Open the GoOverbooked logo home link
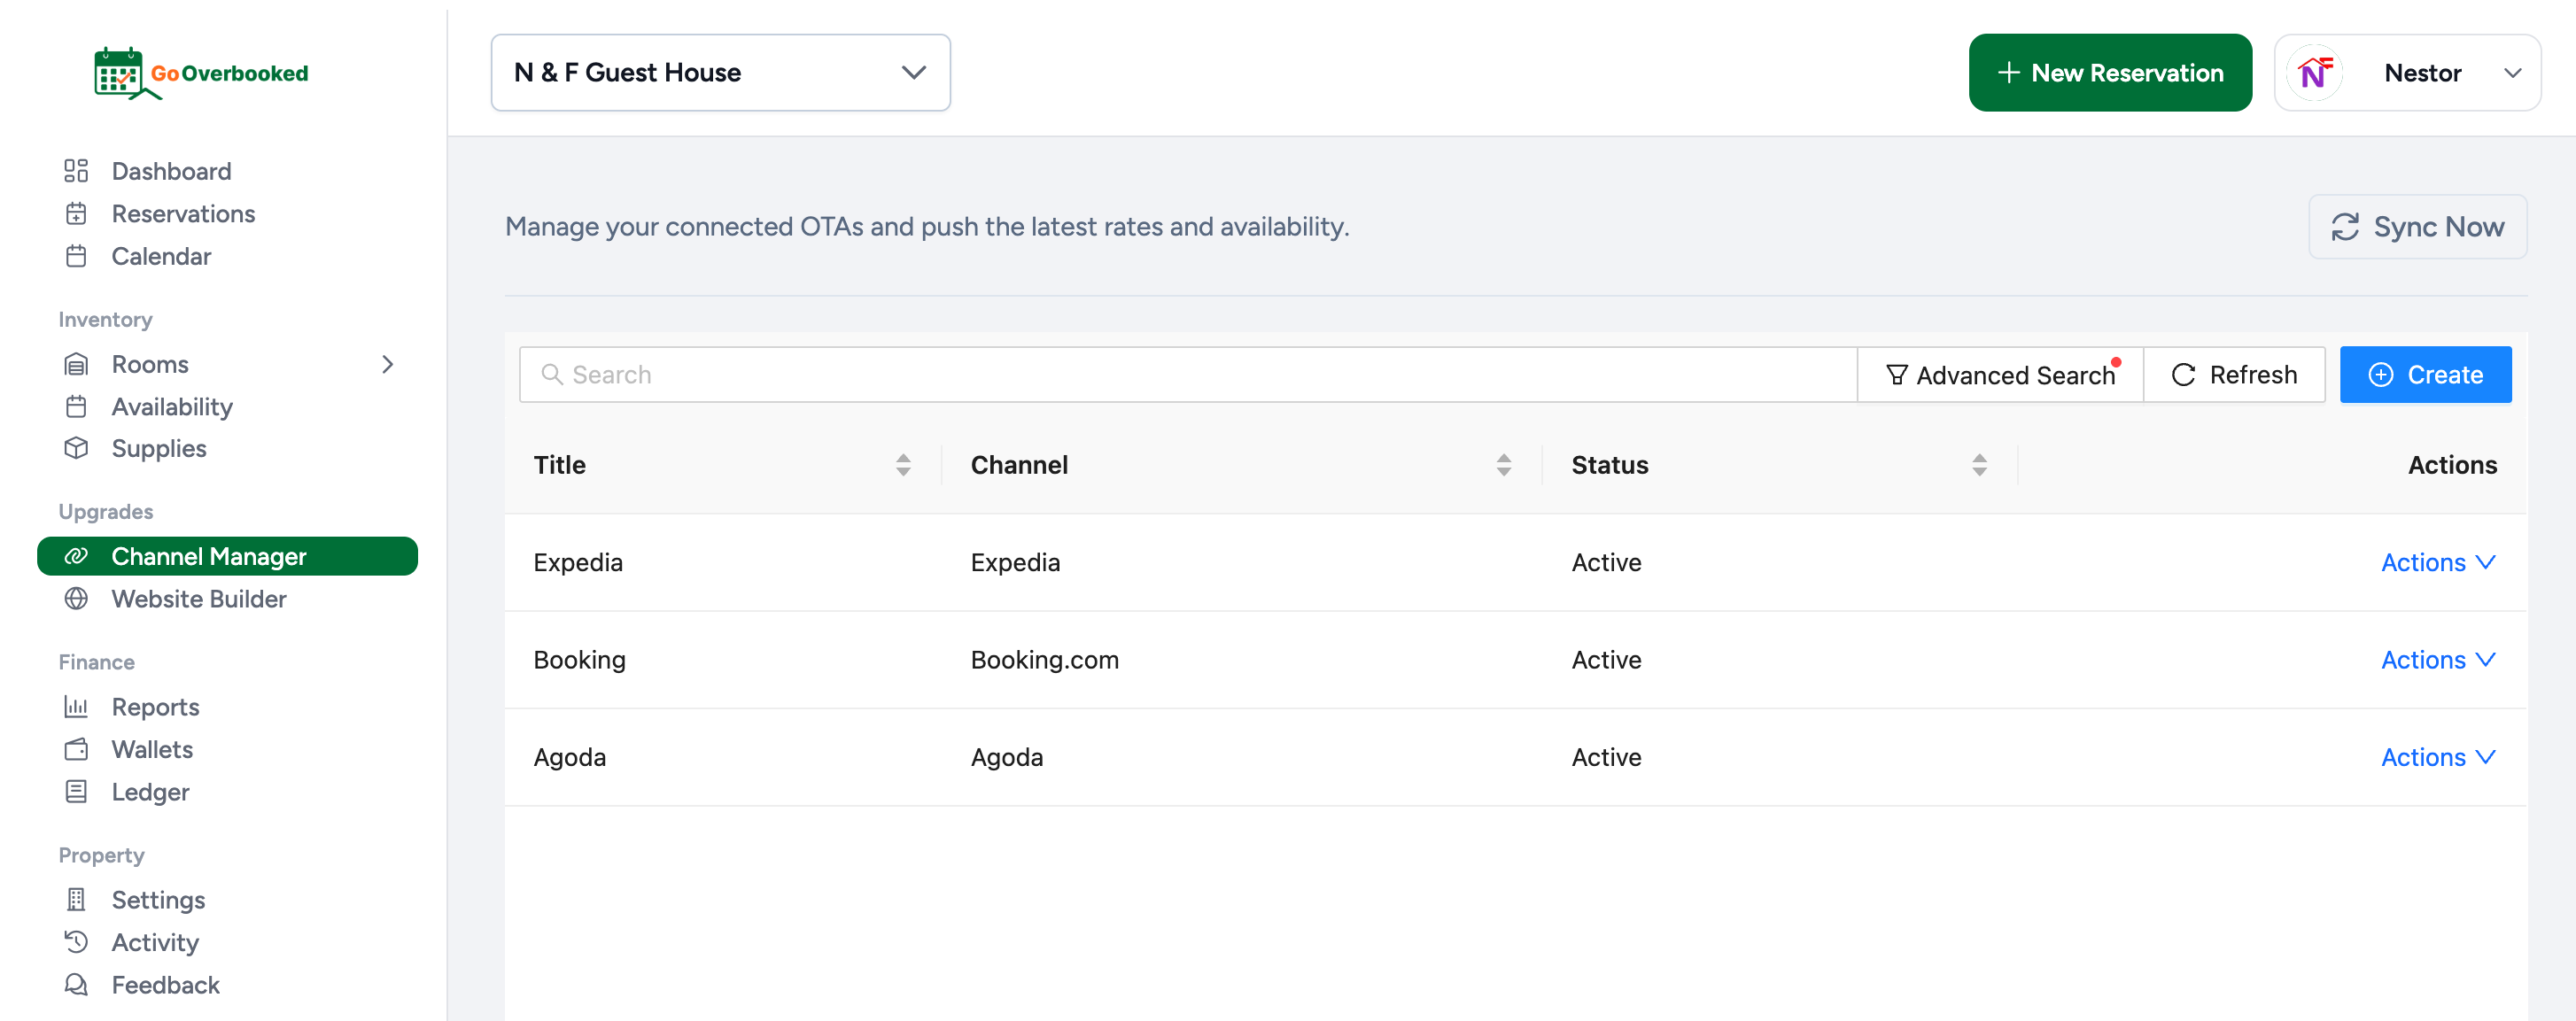2576x1021 pixels. [x=201, y=73]
